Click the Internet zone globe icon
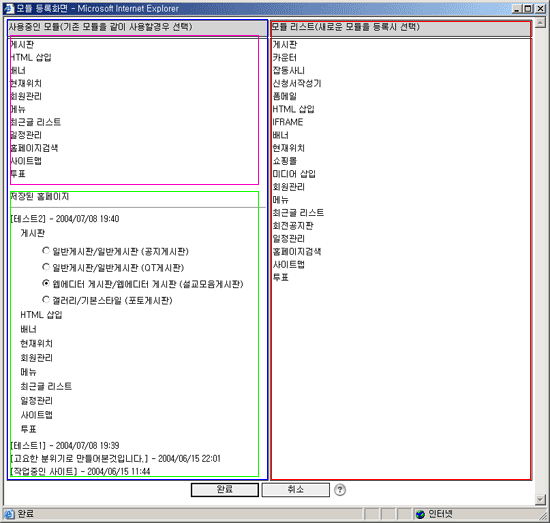 coord(420,514)
